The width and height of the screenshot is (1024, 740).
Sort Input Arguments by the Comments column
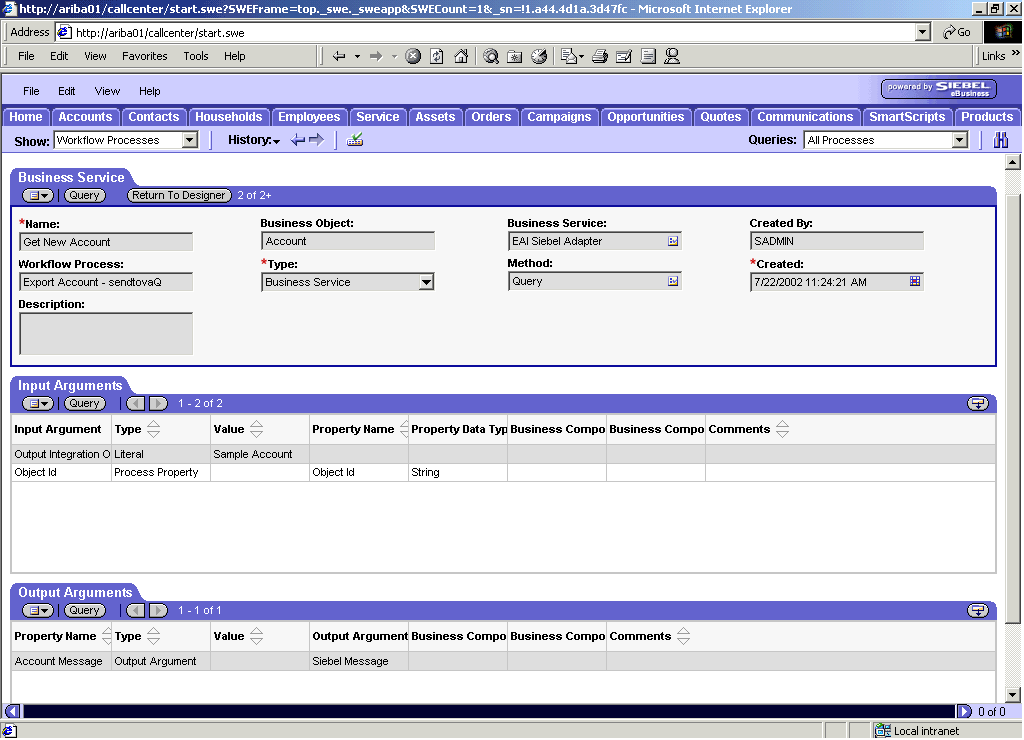782,429
